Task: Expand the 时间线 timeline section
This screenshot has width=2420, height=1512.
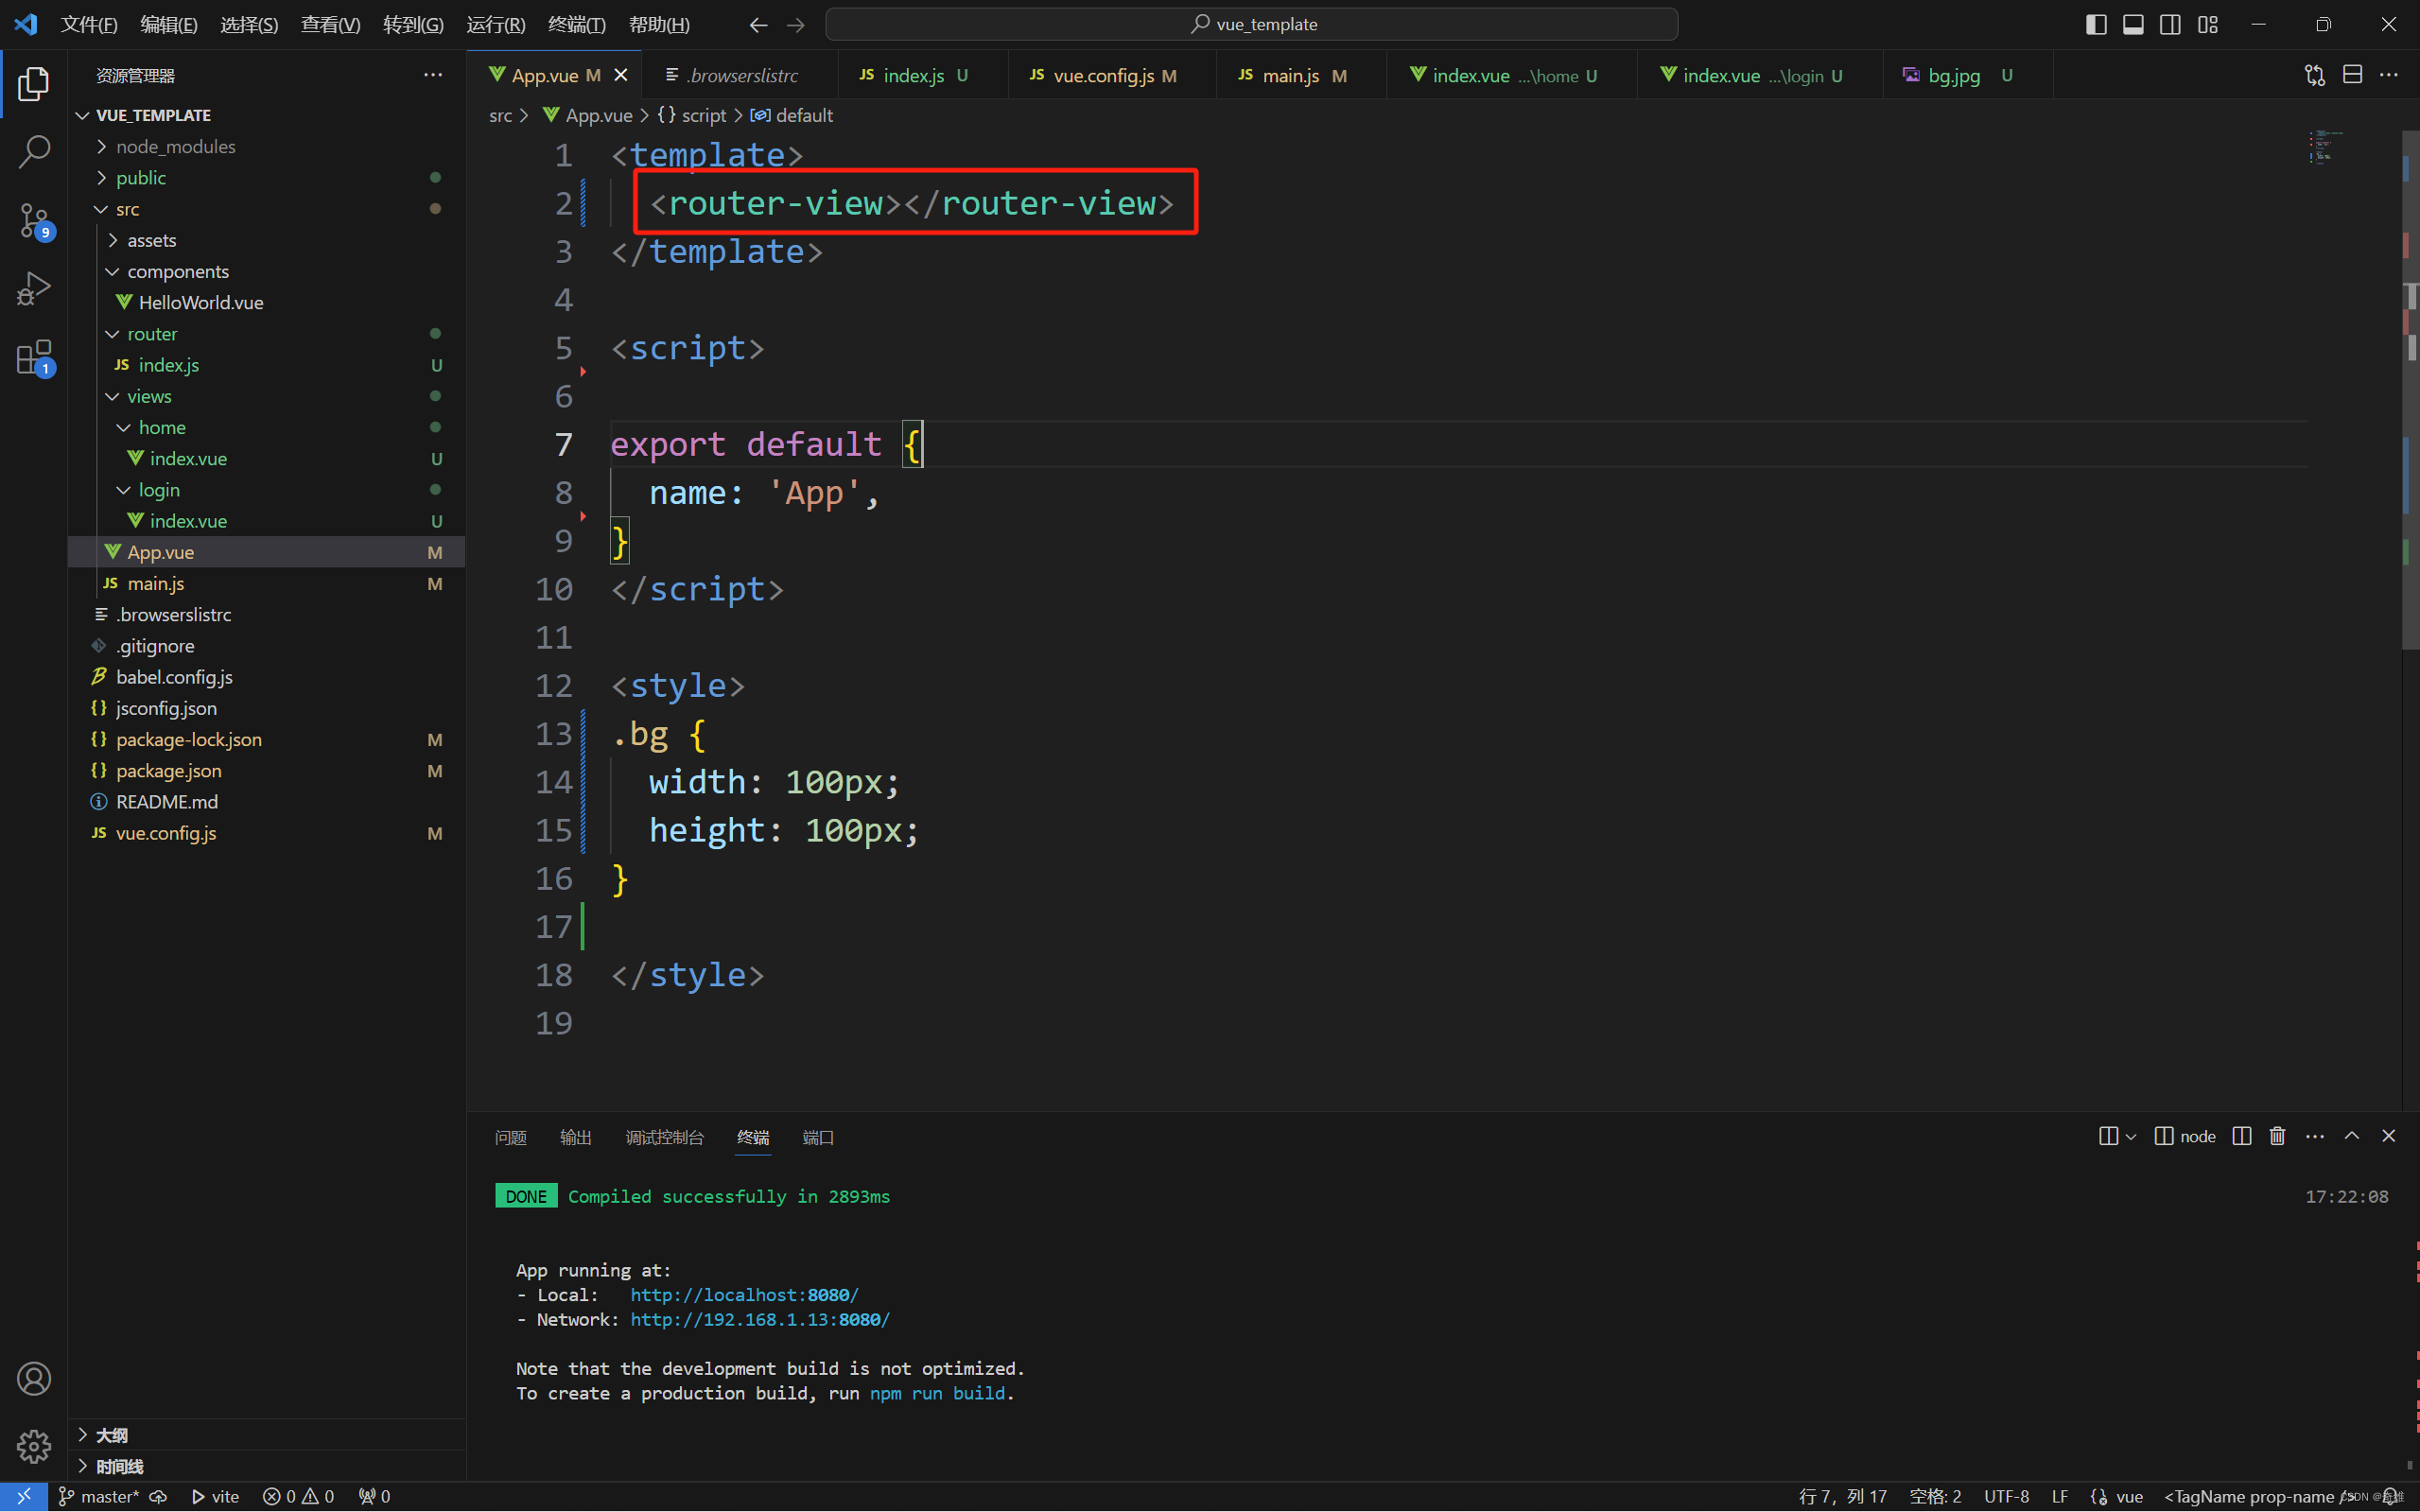Action: [266, 1466]
